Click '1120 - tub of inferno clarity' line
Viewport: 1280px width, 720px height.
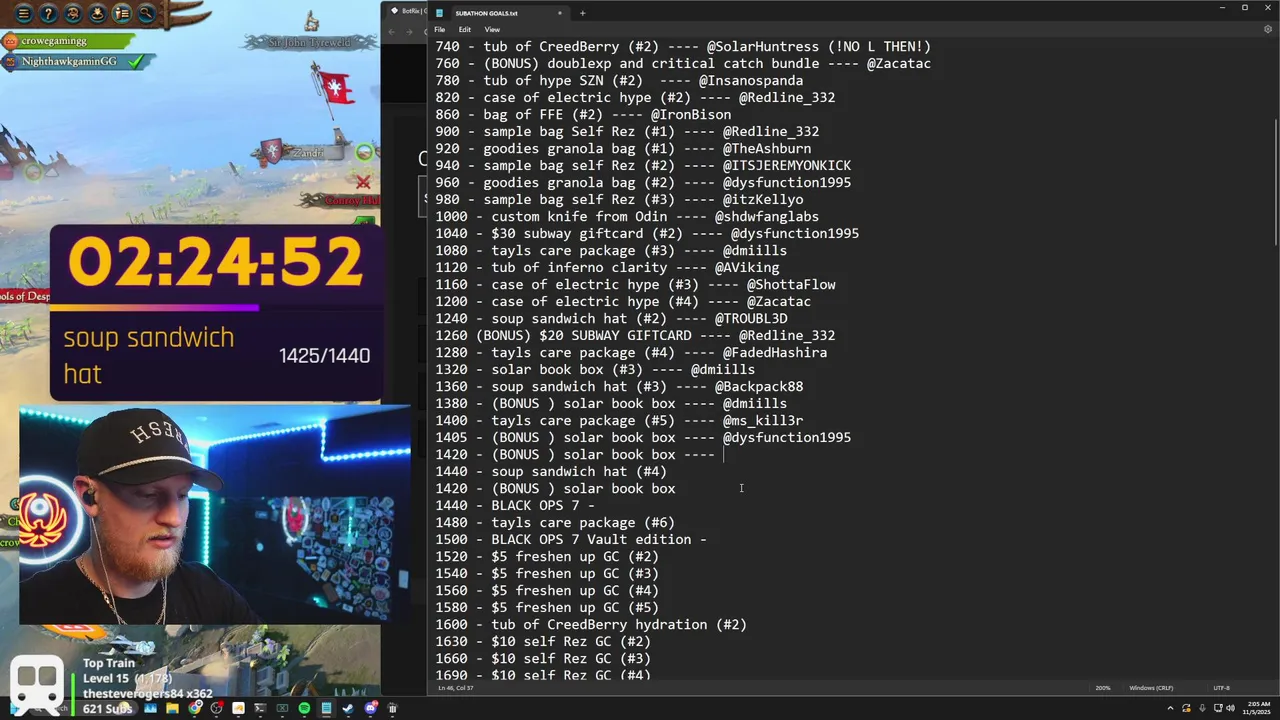pyautogui.click(x=607, y=267)
